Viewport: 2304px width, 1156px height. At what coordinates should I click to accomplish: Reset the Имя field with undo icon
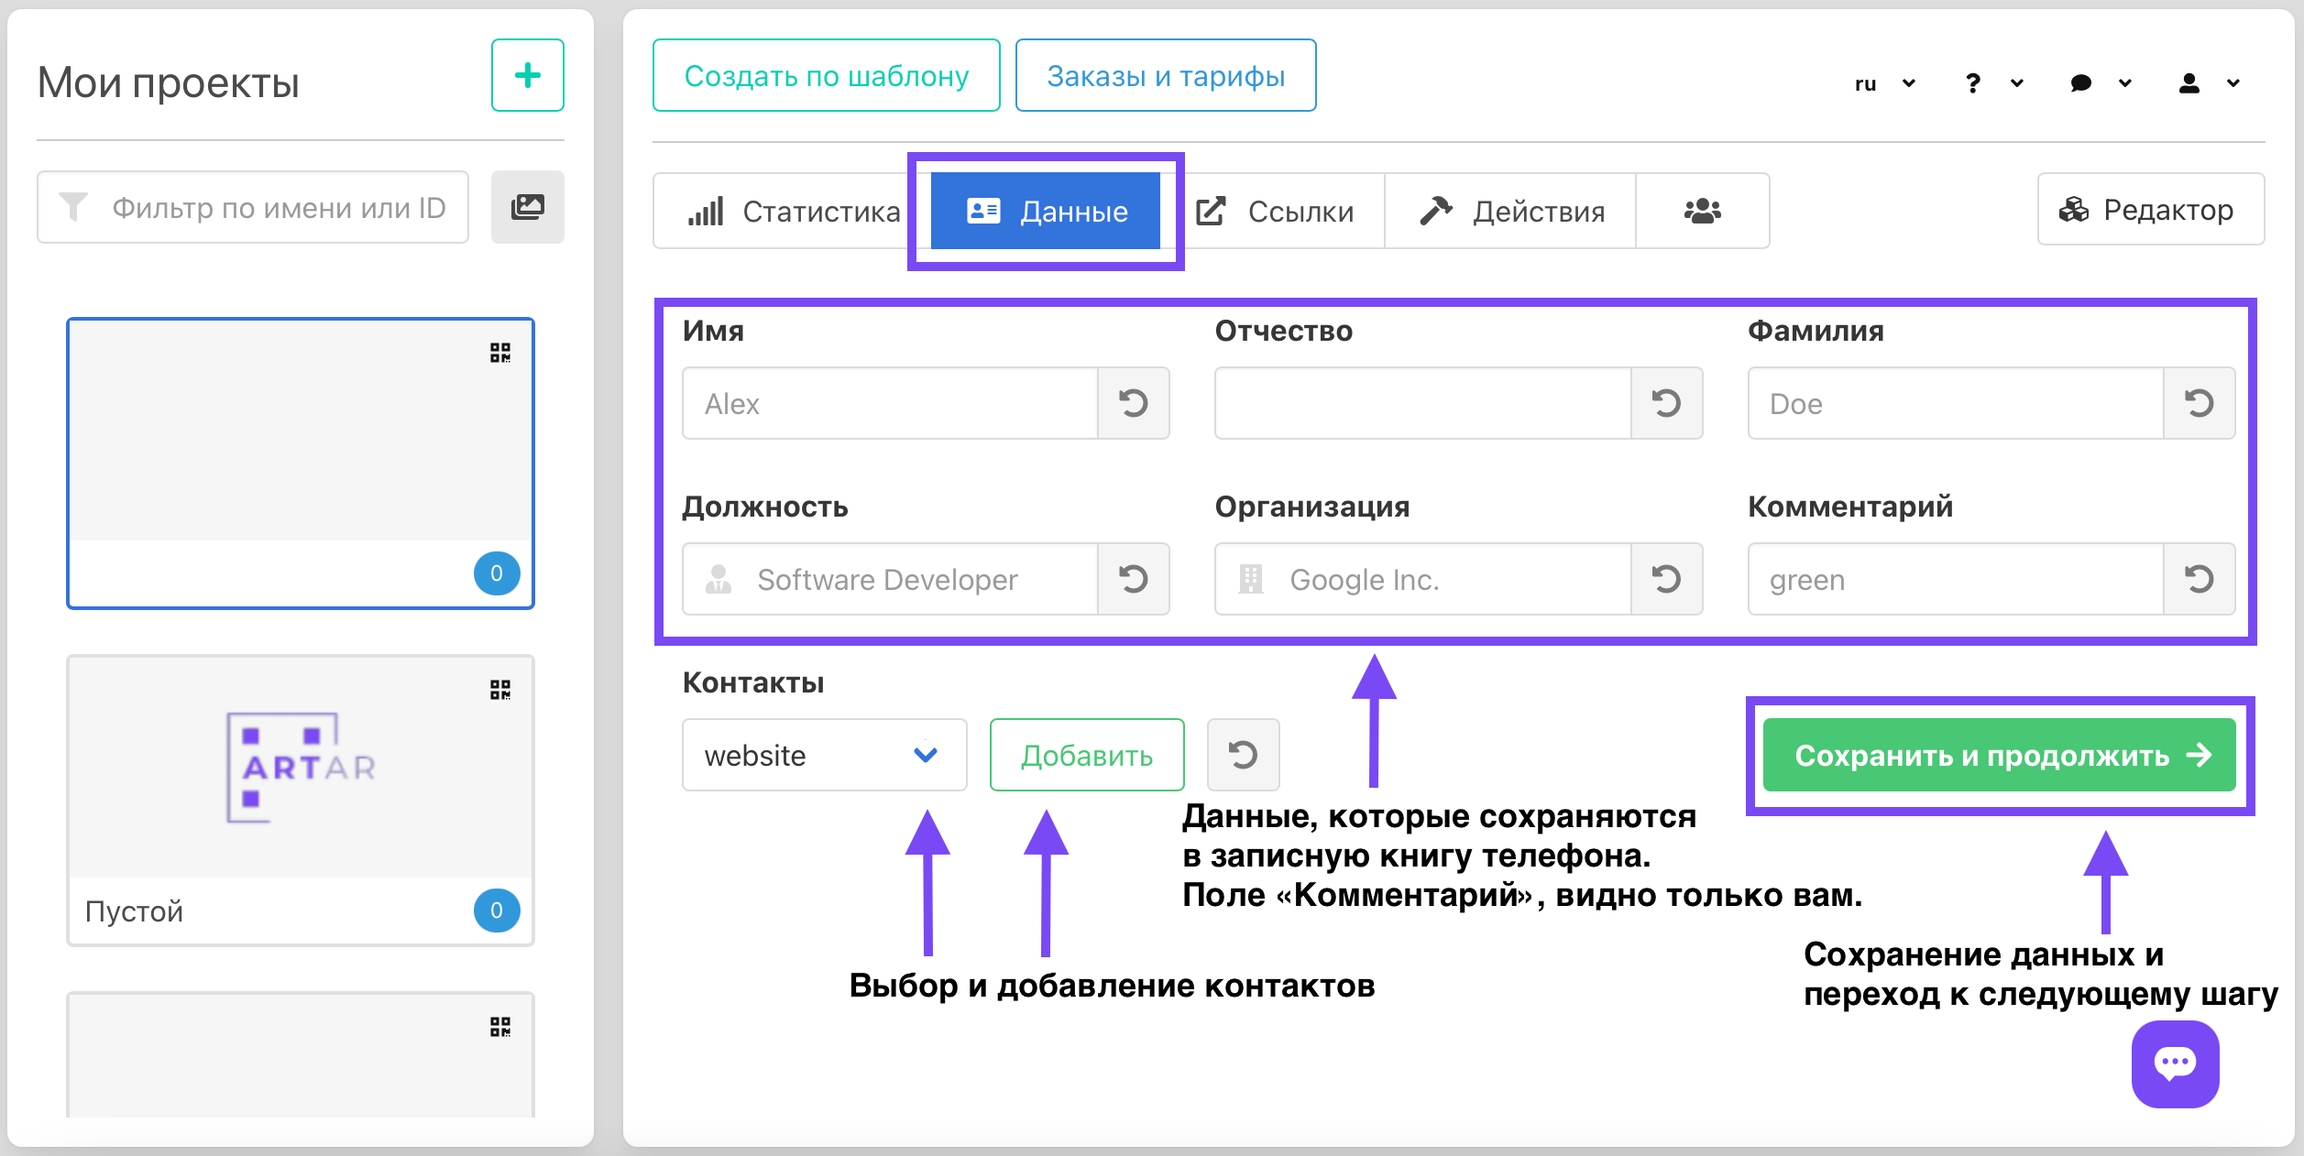coord(1133,403)
